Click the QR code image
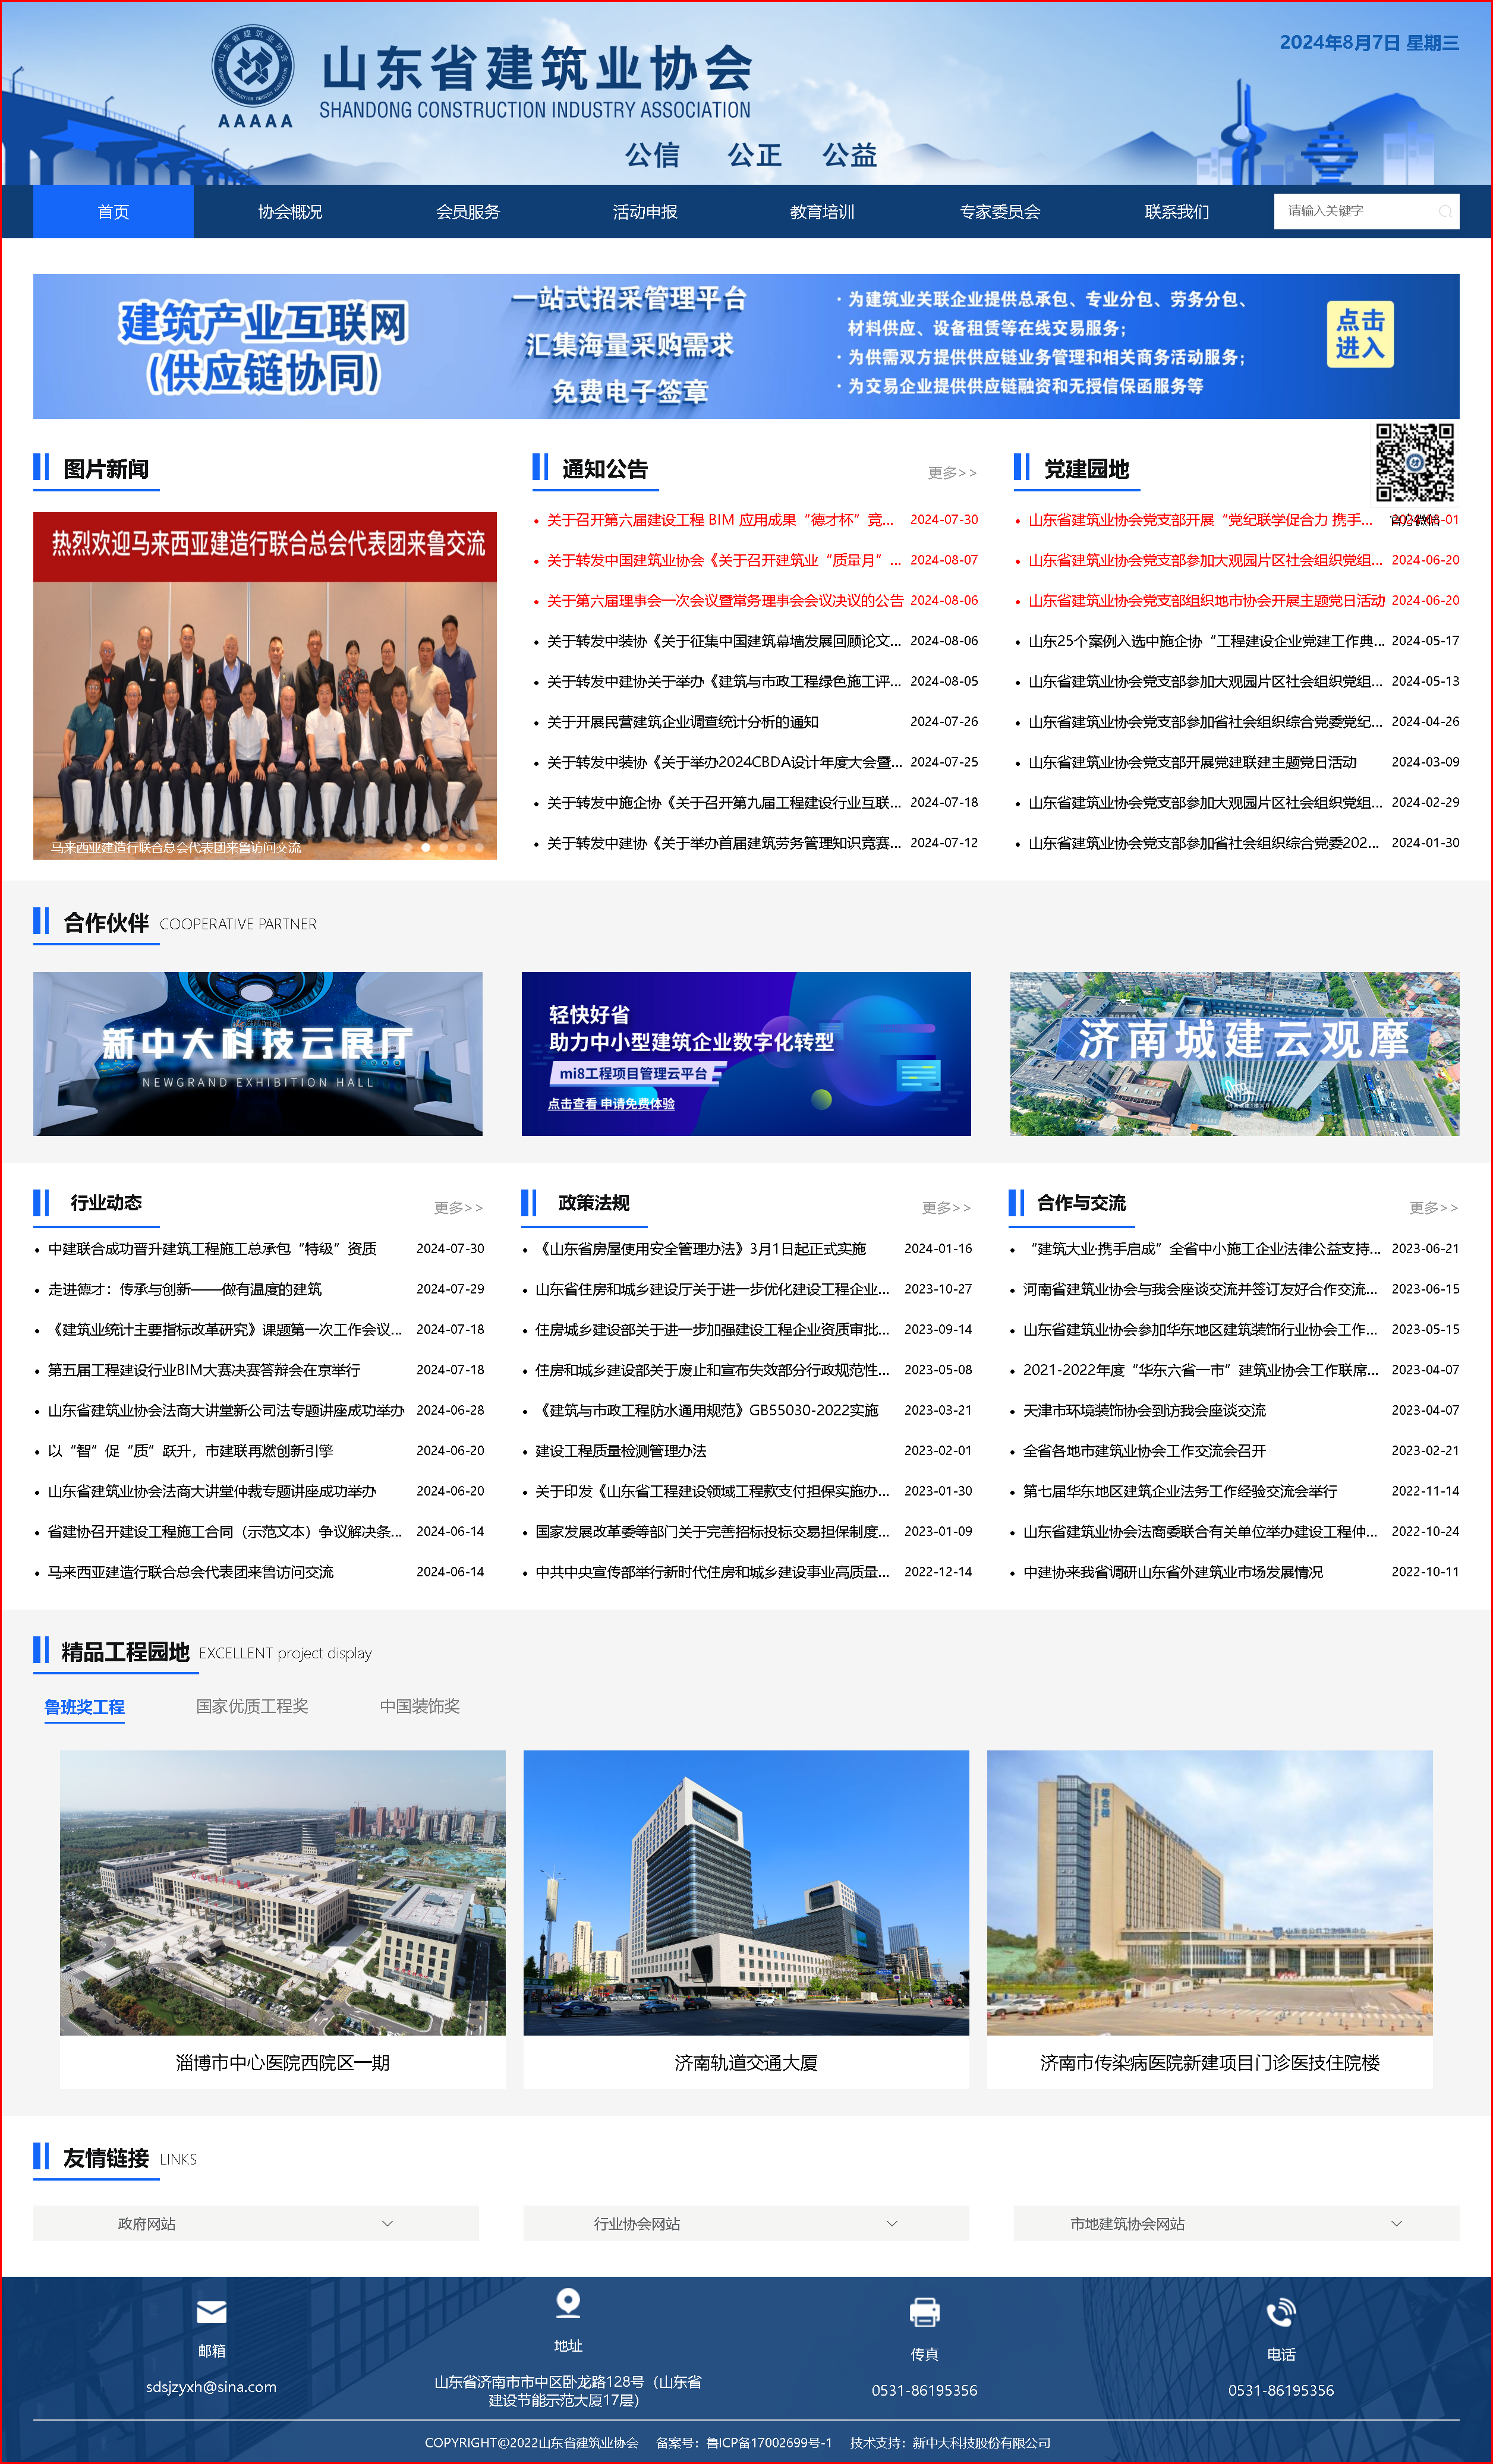 pos(1414,462)
